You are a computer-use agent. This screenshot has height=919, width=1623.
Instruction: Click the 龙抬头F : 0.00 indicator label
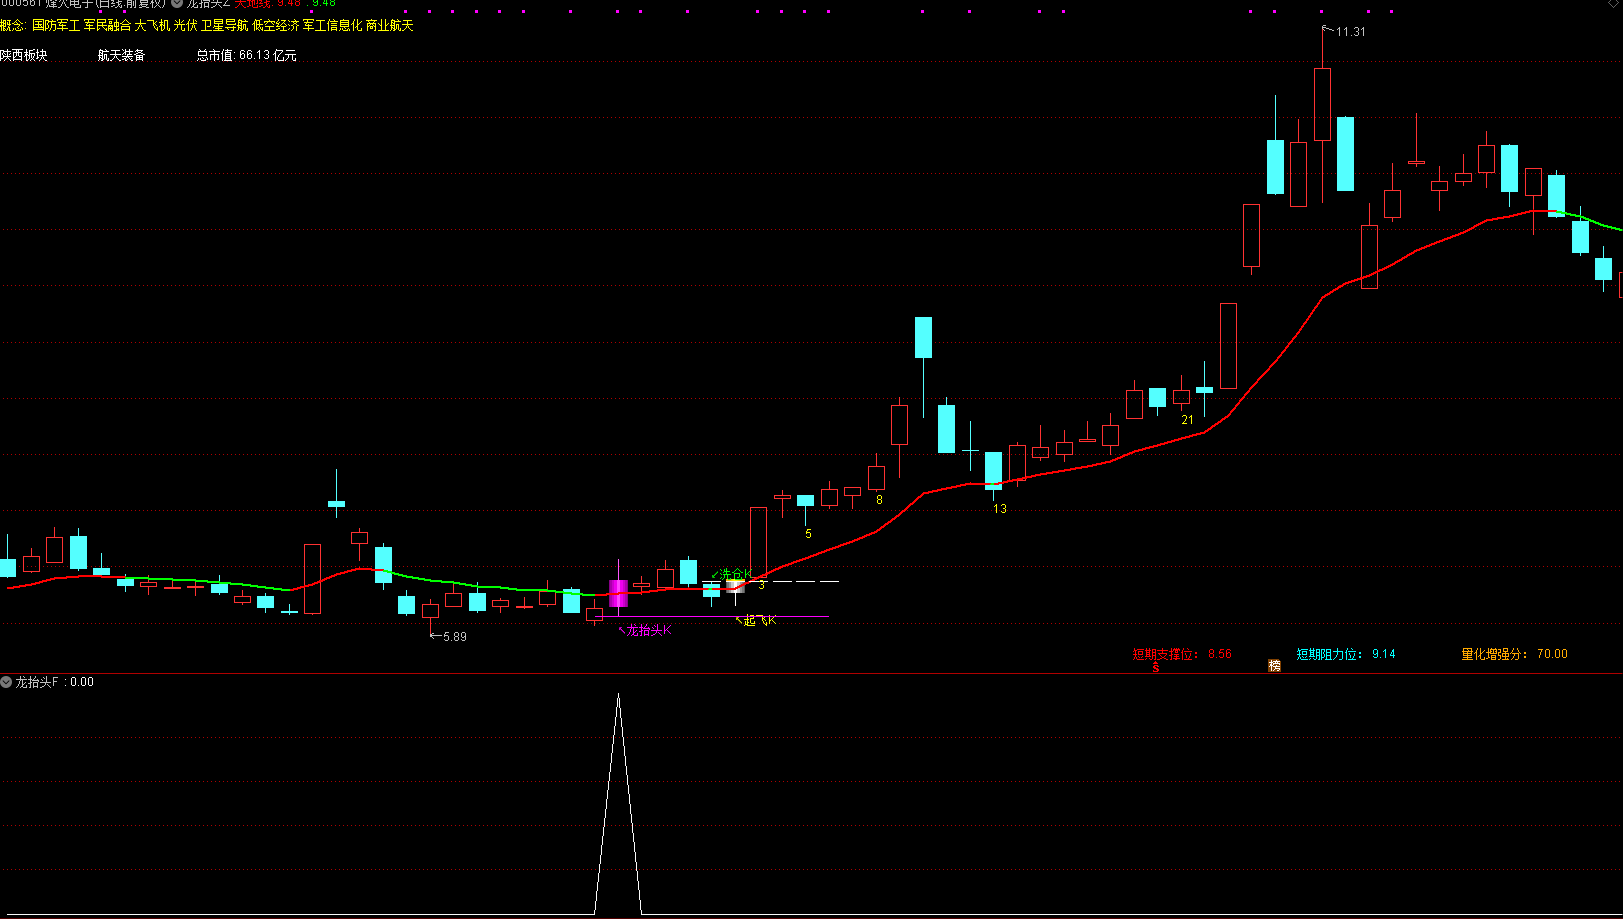54,682
